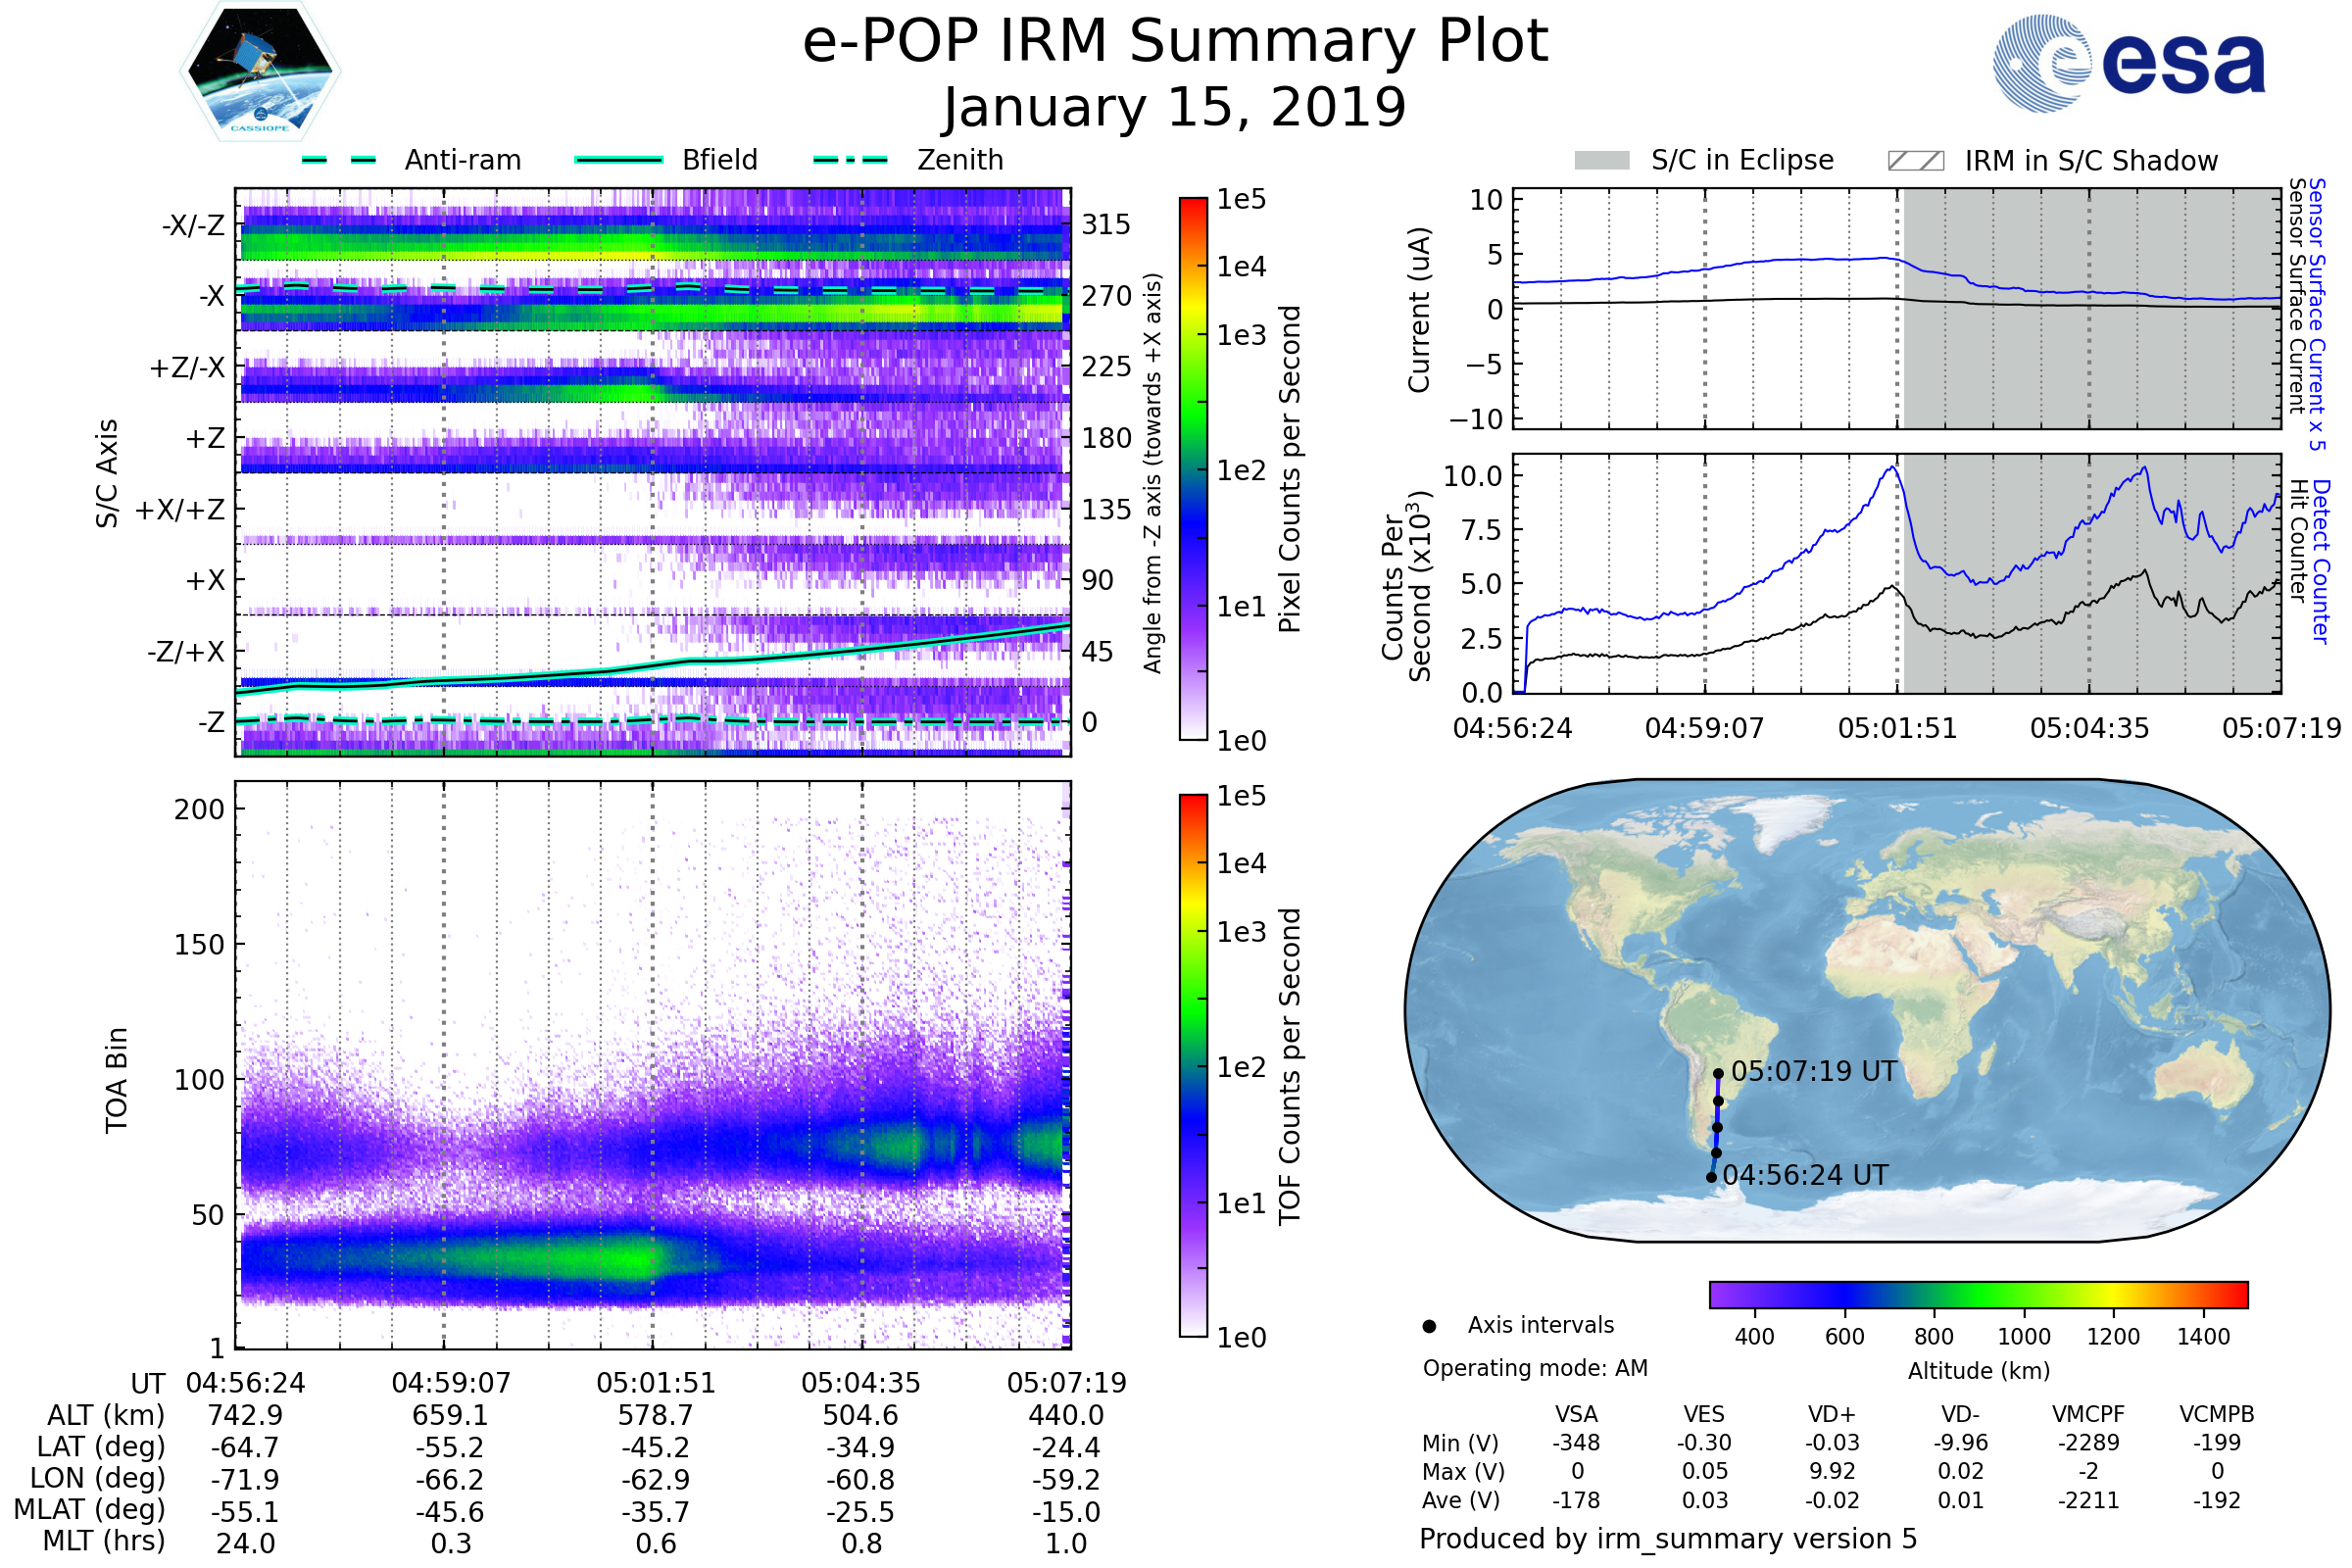Click the Produced by irm_summary version text
This screenshot has width=2352, height=1568.
click(1667, 1539)
